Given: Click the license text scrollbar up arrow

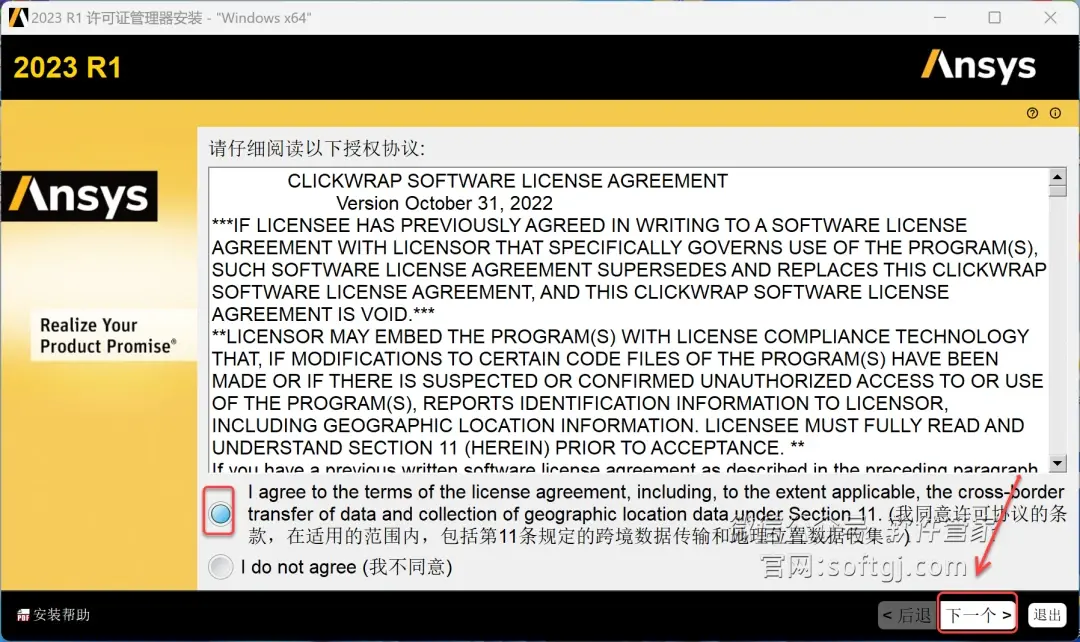Looking at the screenshot, I should coord(1057,176).
